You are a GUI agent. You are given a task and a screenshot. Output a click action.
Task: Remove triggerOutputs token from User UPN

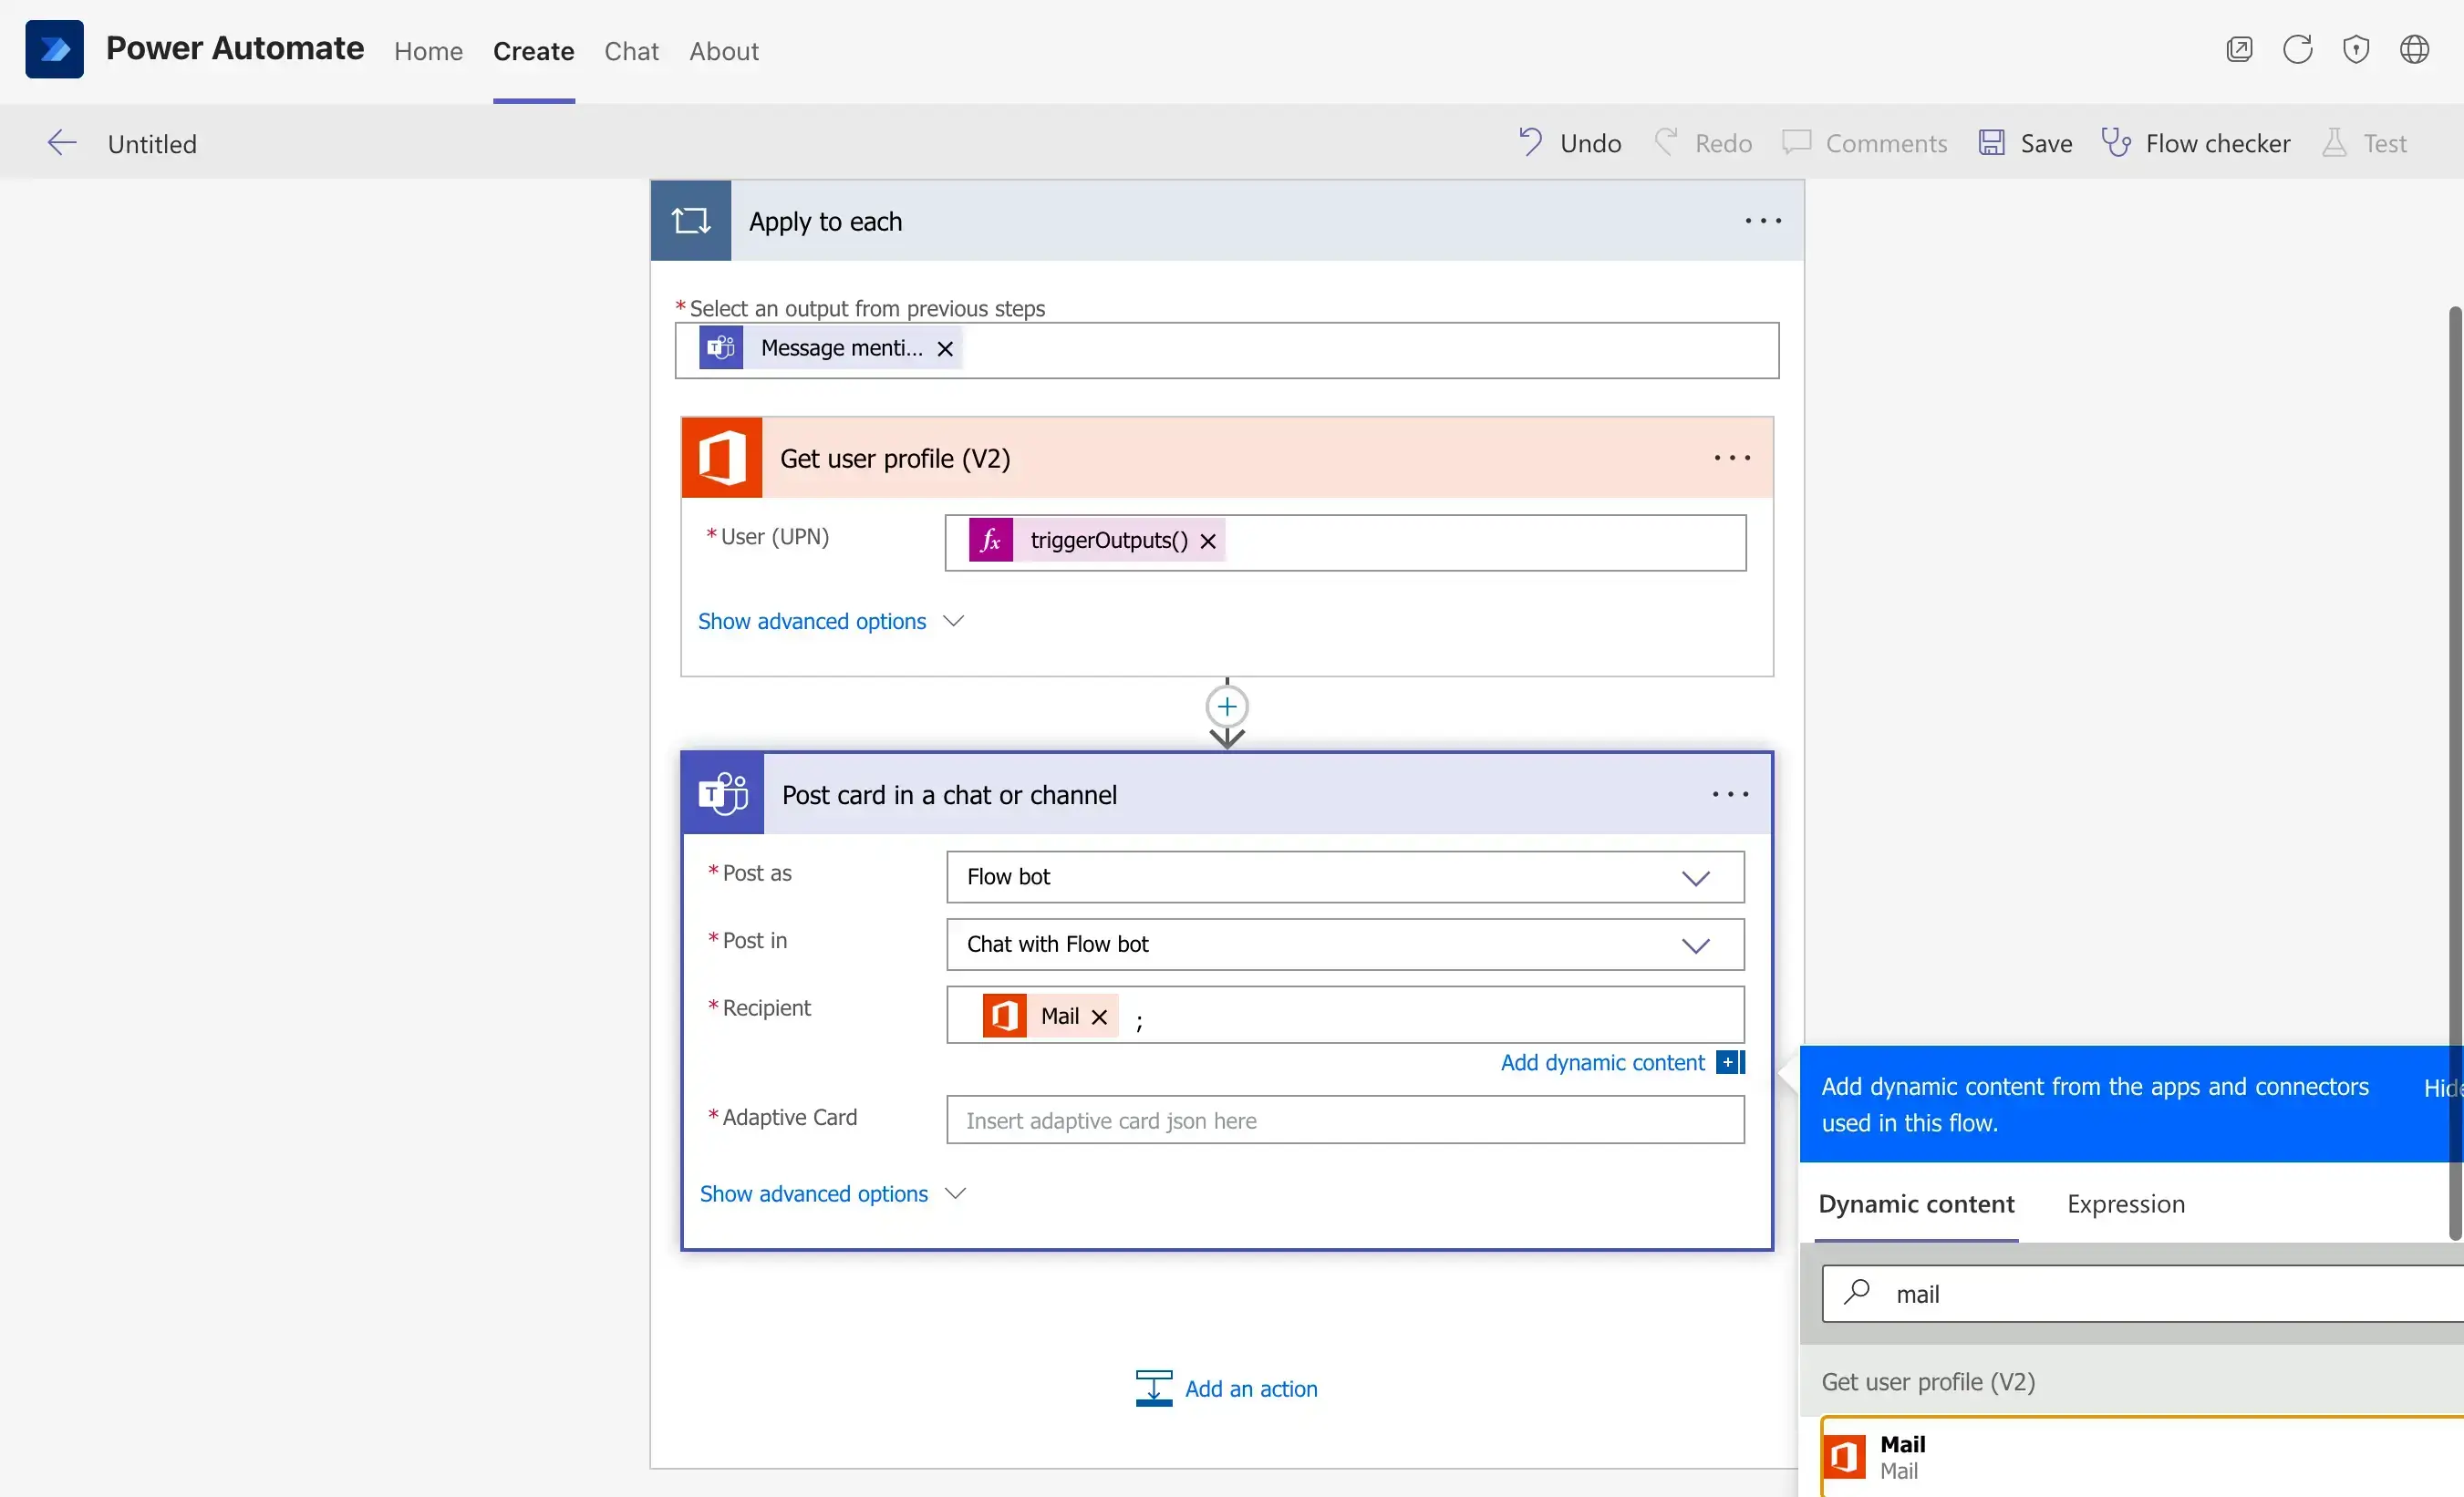point(1209,538)
